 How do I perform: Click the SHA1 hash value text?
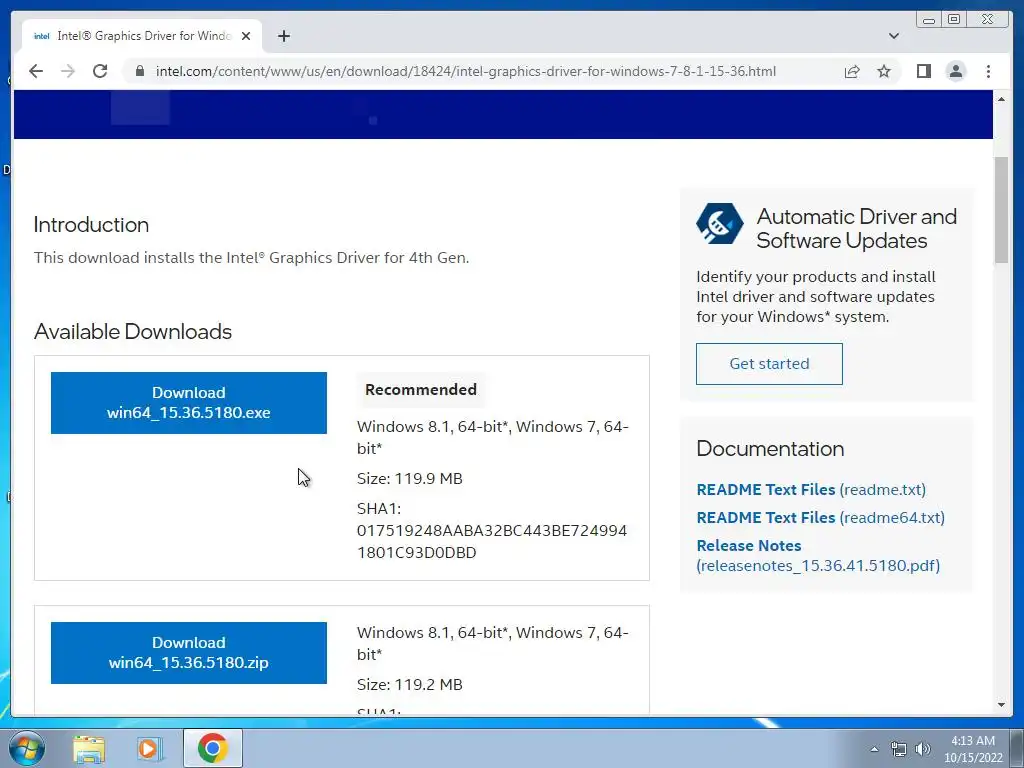(x=492, y=541)
